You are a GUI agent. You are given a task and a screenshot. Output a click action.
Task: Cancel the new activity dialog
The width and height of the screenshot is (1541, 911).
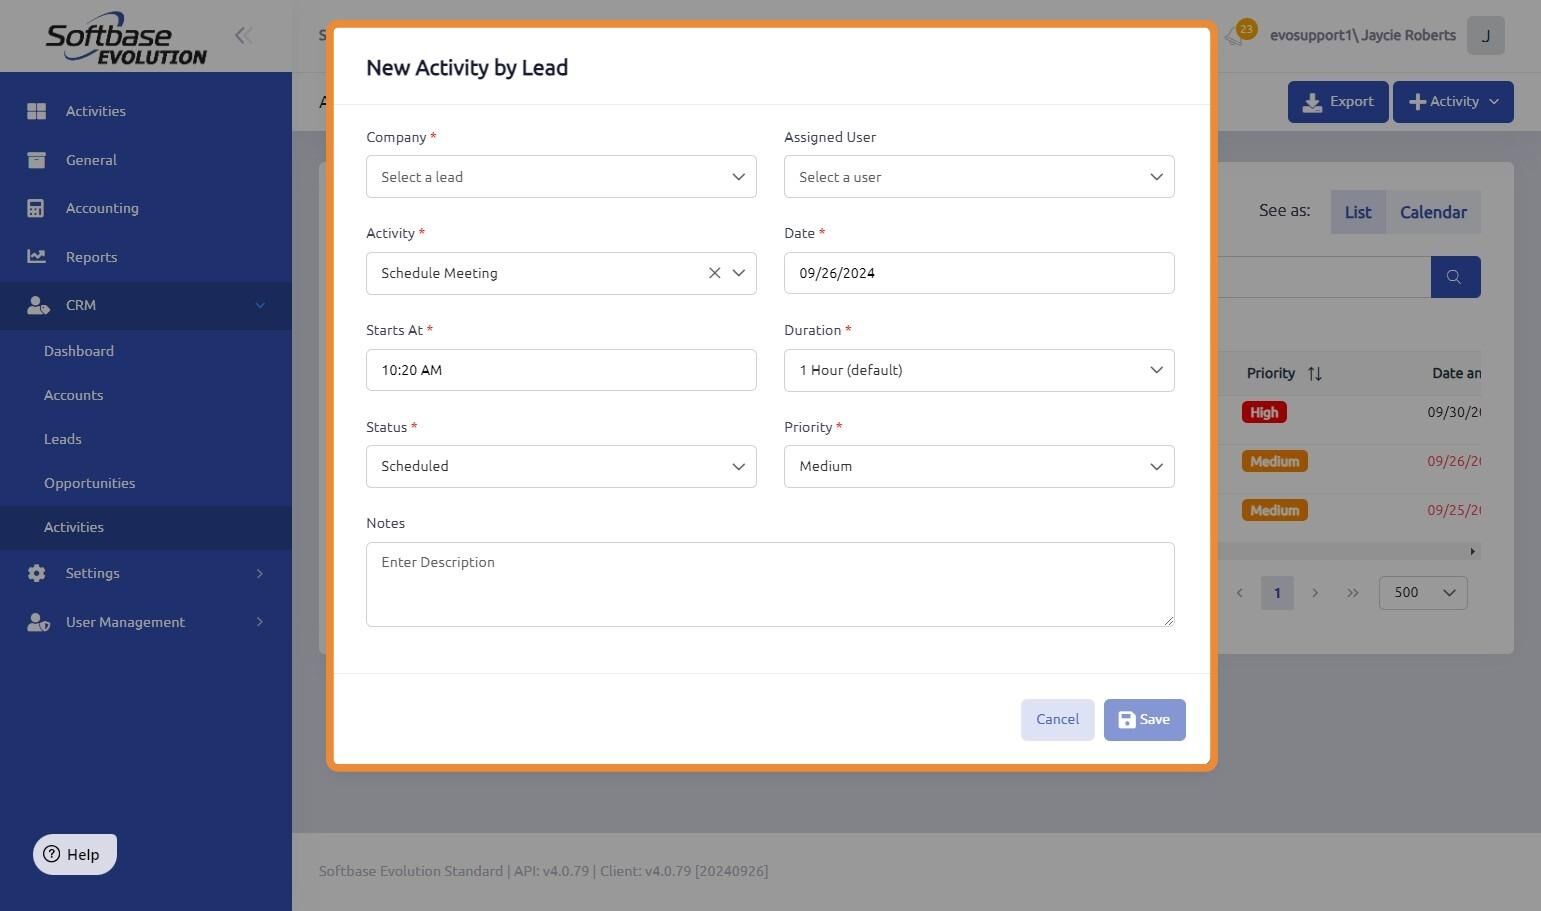pyautogui.click(x=1057, y=720)
